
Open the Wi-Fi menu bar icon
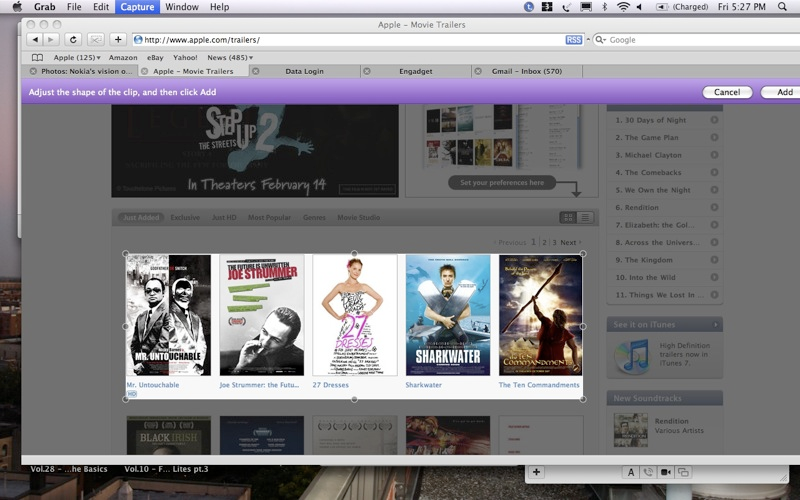623,7
